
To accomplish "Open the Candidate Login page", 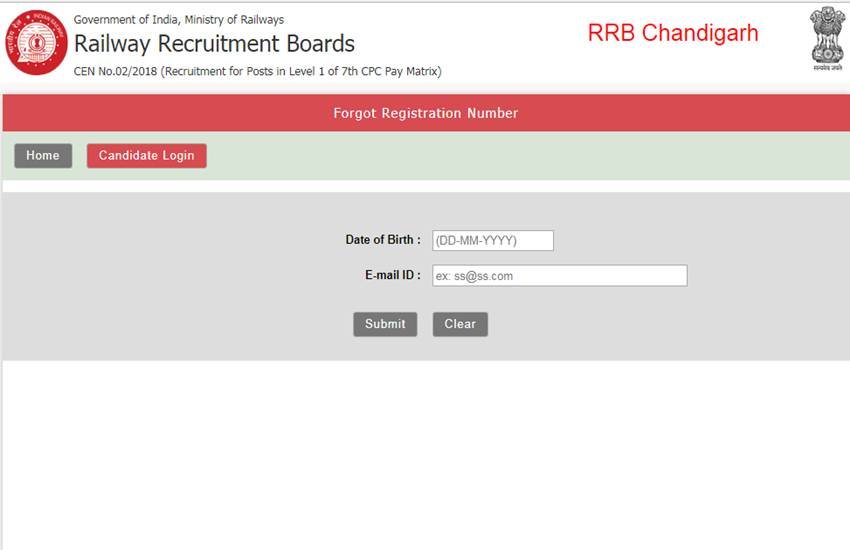I will (x=146, y=156).
